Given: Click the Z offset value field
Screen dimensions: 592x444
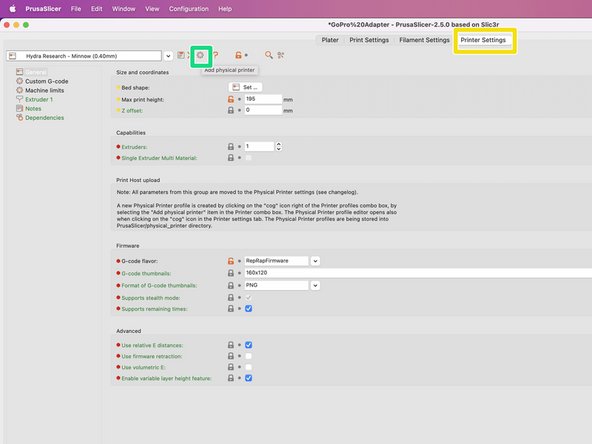Looking at the screenshot, I should click(263, 110).
